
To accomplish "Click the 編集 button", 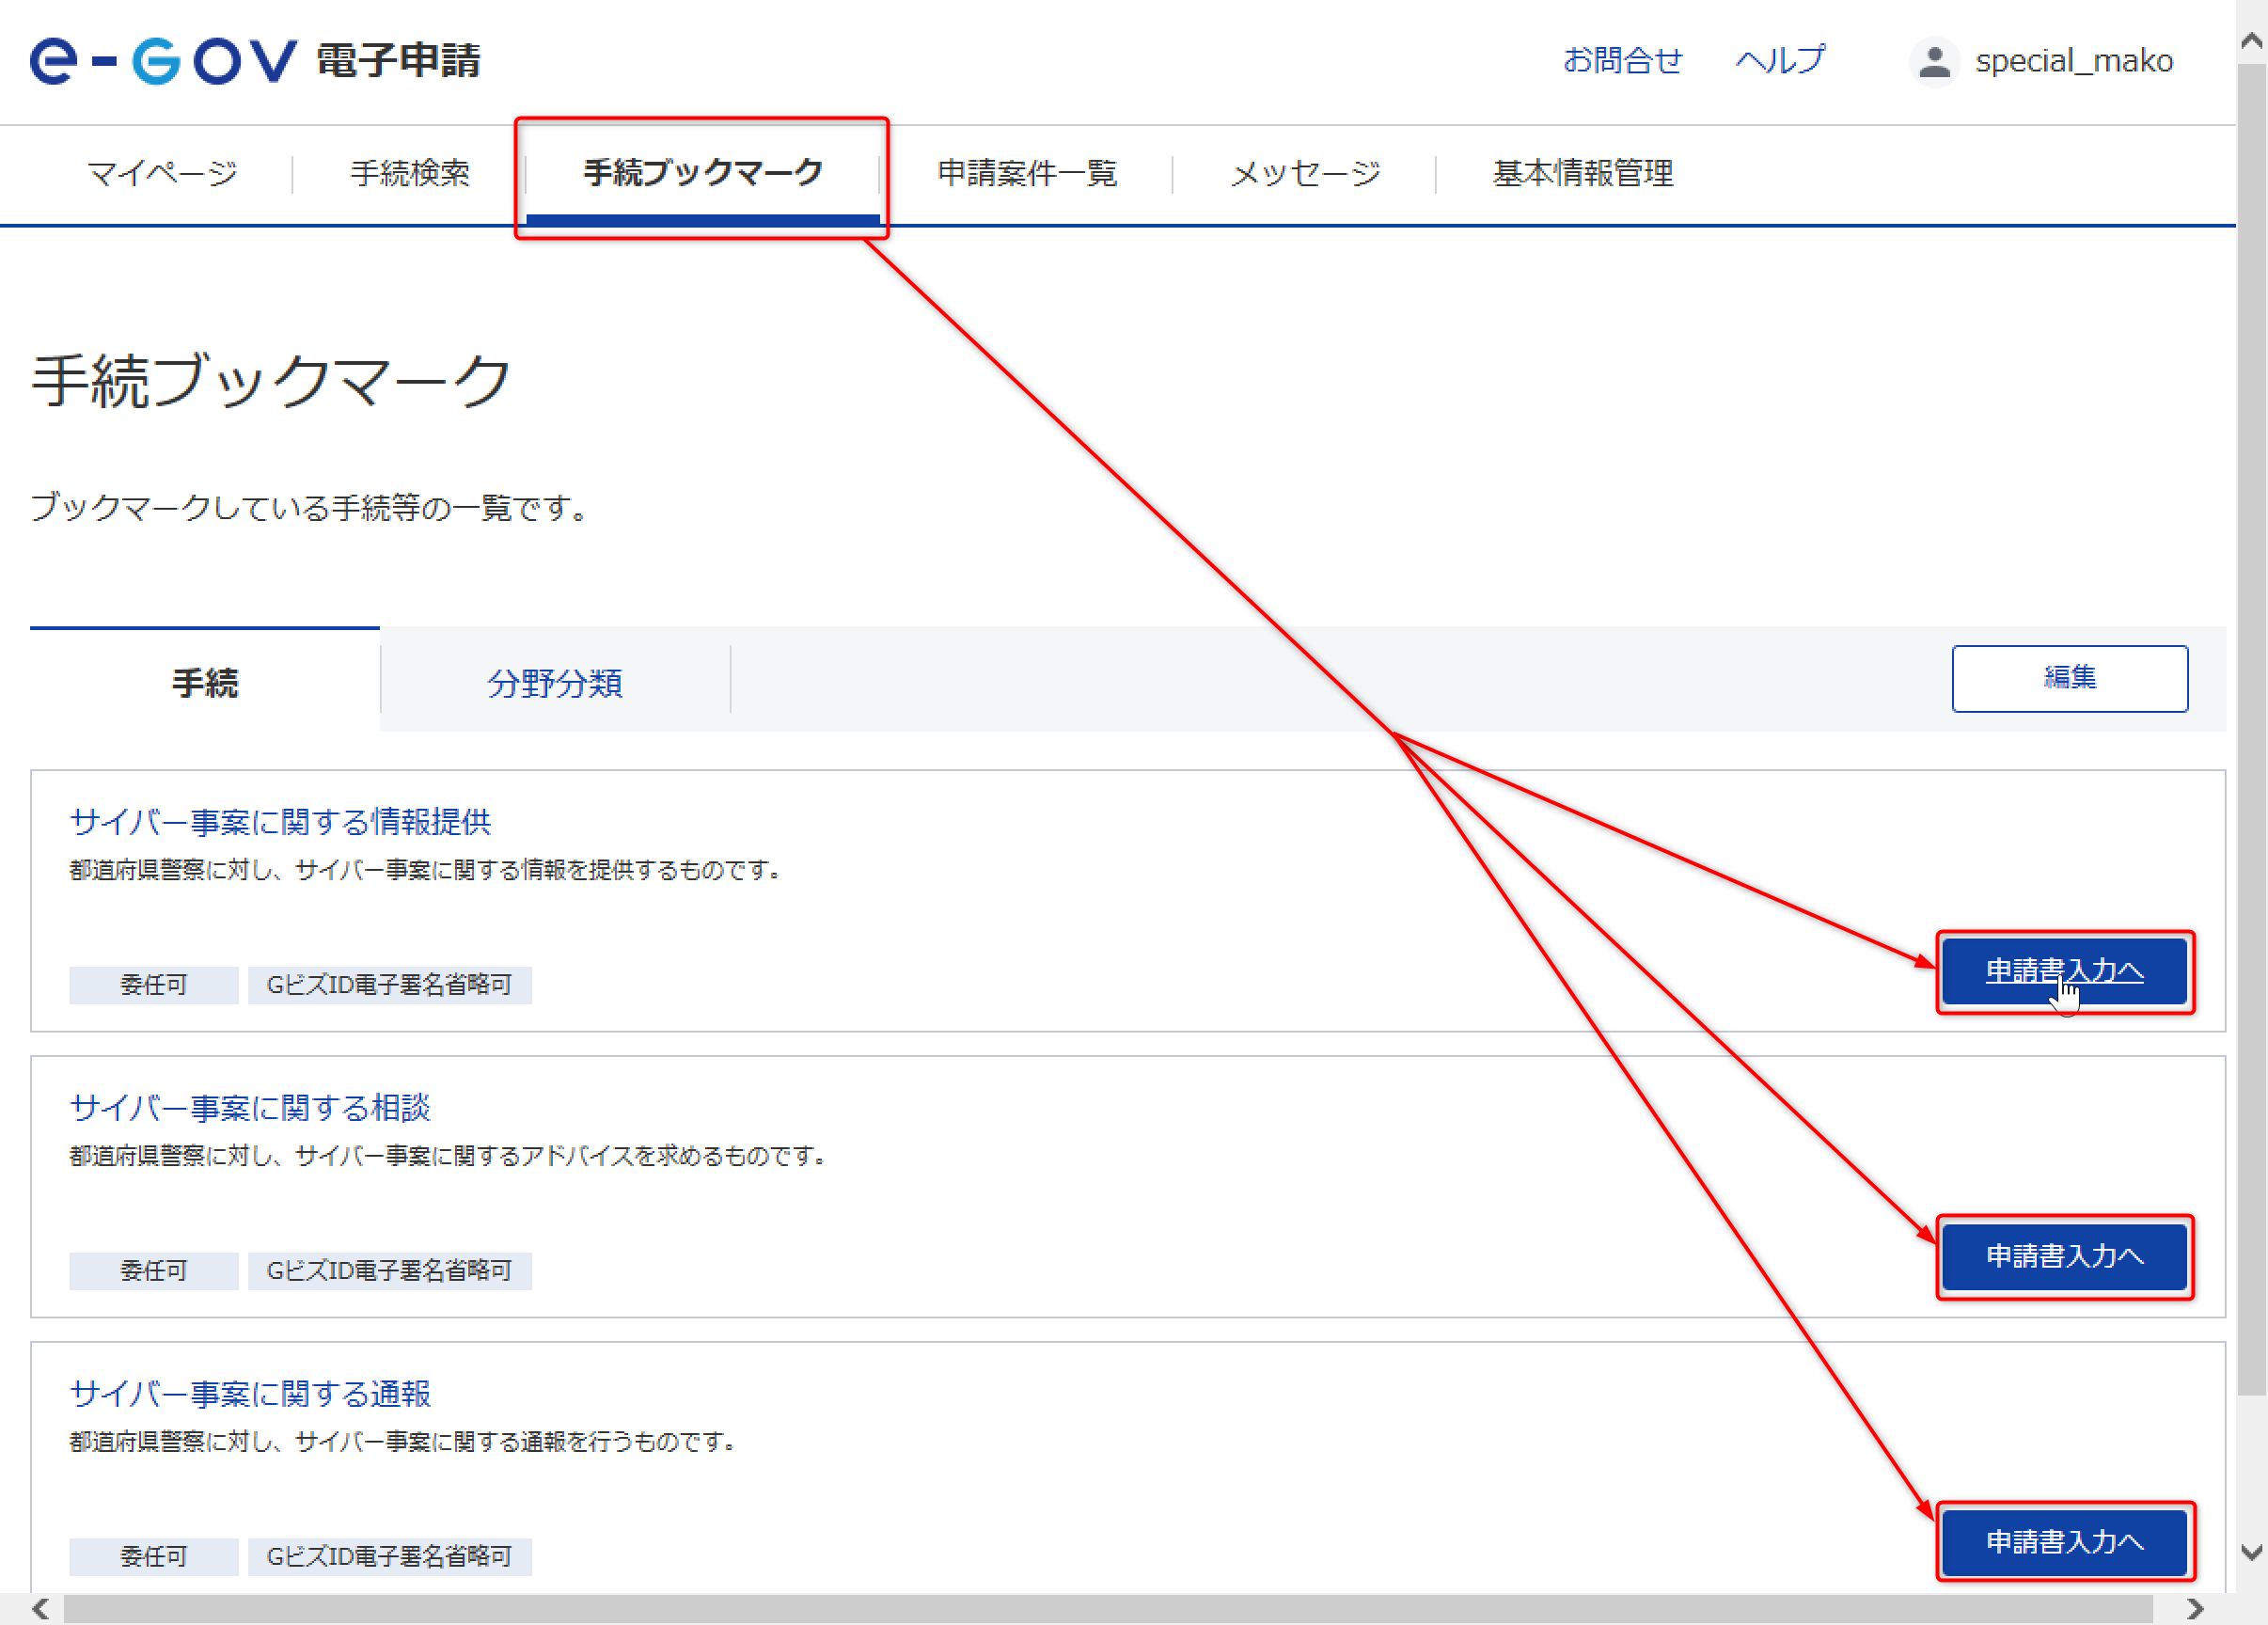I will [x=2069, y=678].
